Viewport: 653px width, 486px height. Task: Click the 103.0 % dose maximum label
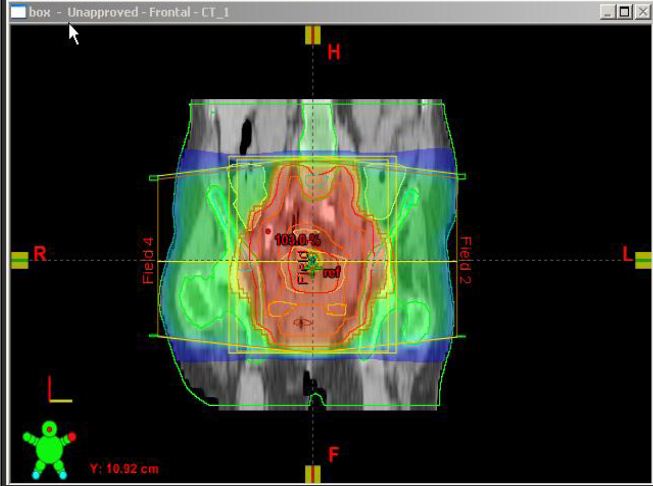pyautogui.click(x=297, y=239)
